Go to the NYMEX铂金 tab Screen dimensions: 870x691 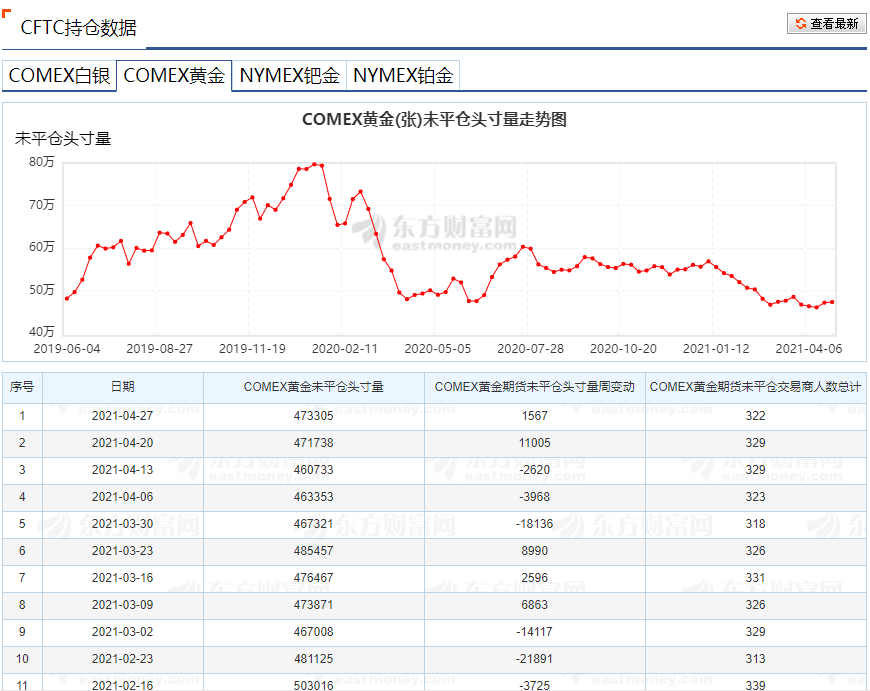(403, 75)
